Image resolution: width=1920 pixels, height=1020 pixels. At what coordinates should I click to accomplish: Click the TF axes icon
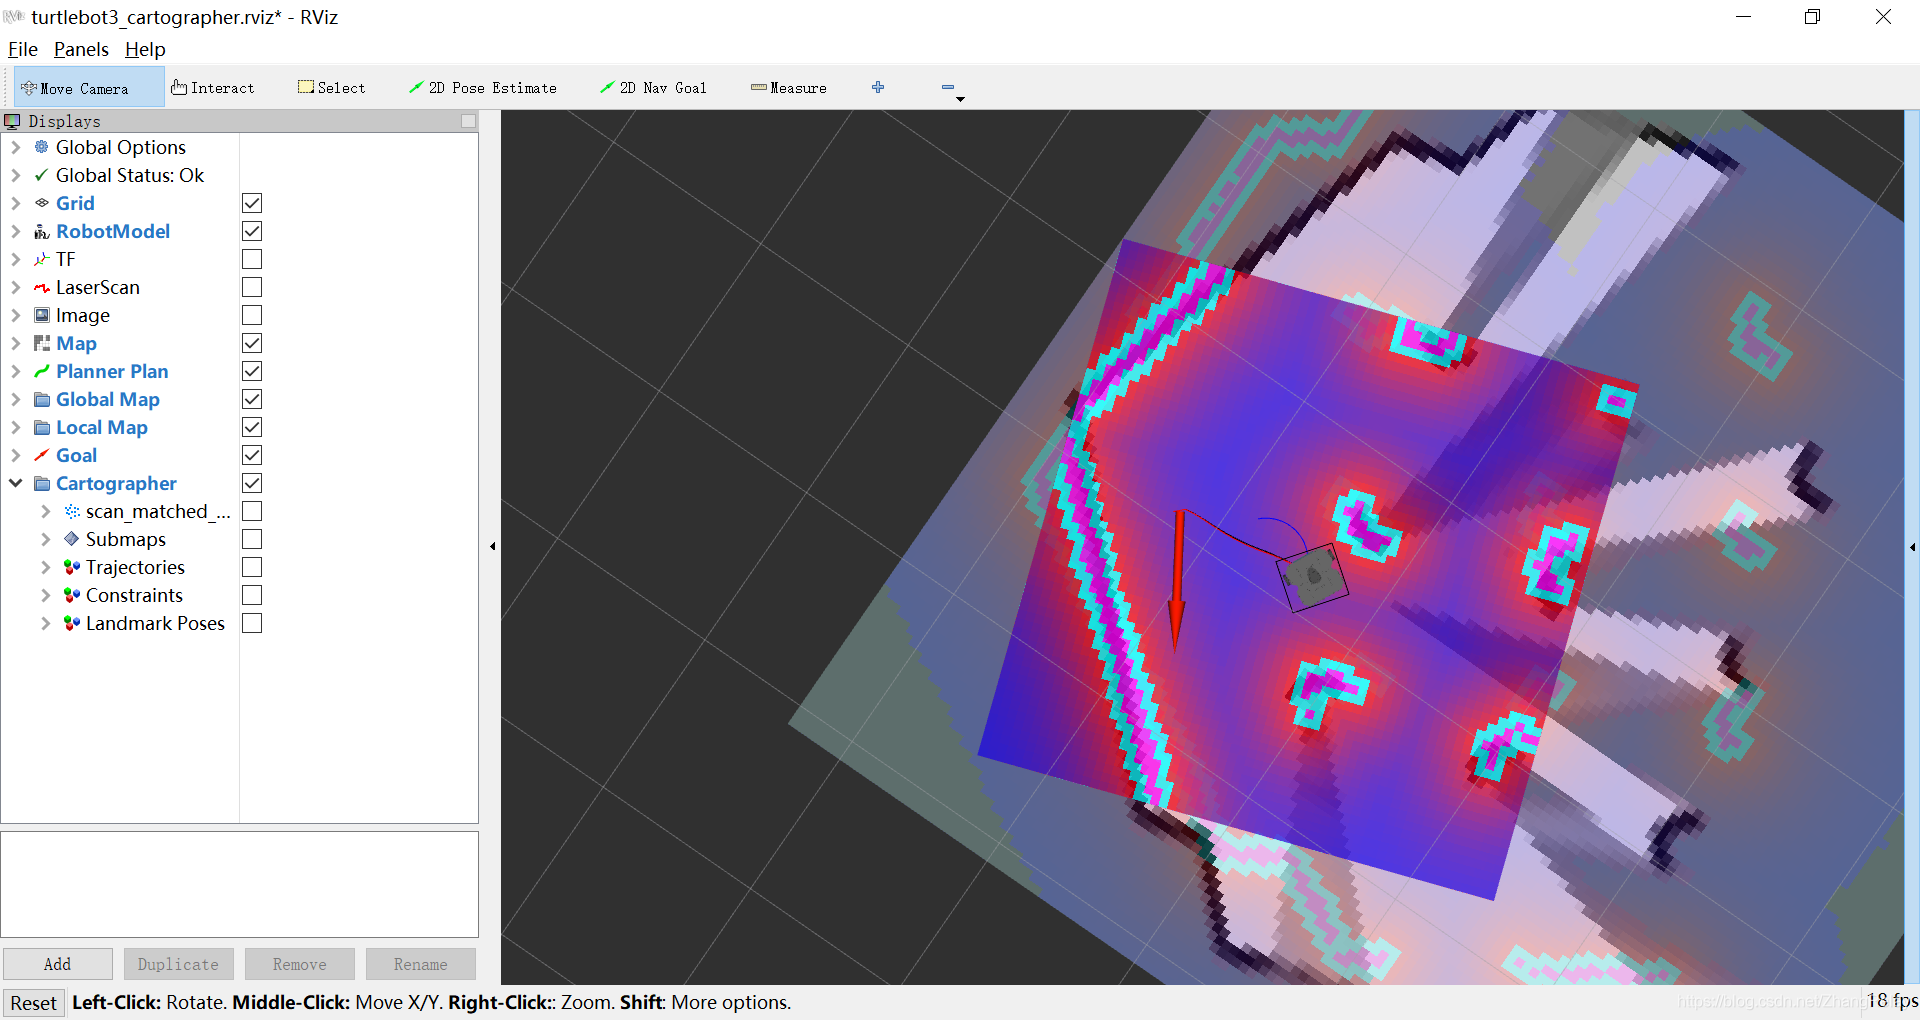42,259
